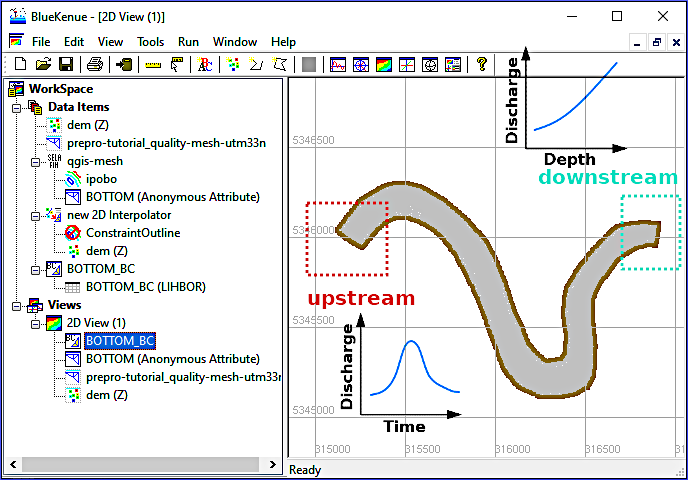688x480 pixels.
Task: Create new point set with colored dots icon
Action: point(233,64)
